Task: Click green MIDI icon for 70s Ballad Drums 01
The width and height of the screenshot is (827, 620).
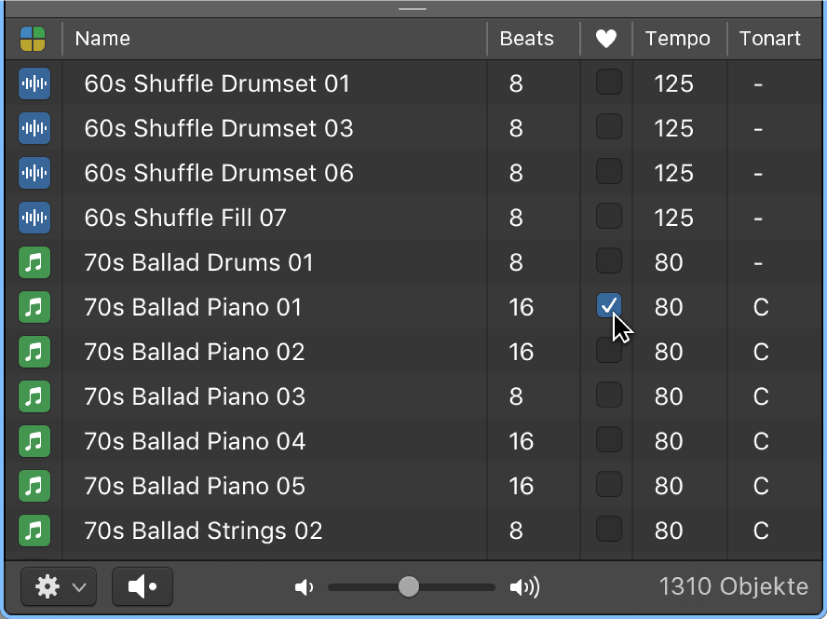Action: click(35, 262)
